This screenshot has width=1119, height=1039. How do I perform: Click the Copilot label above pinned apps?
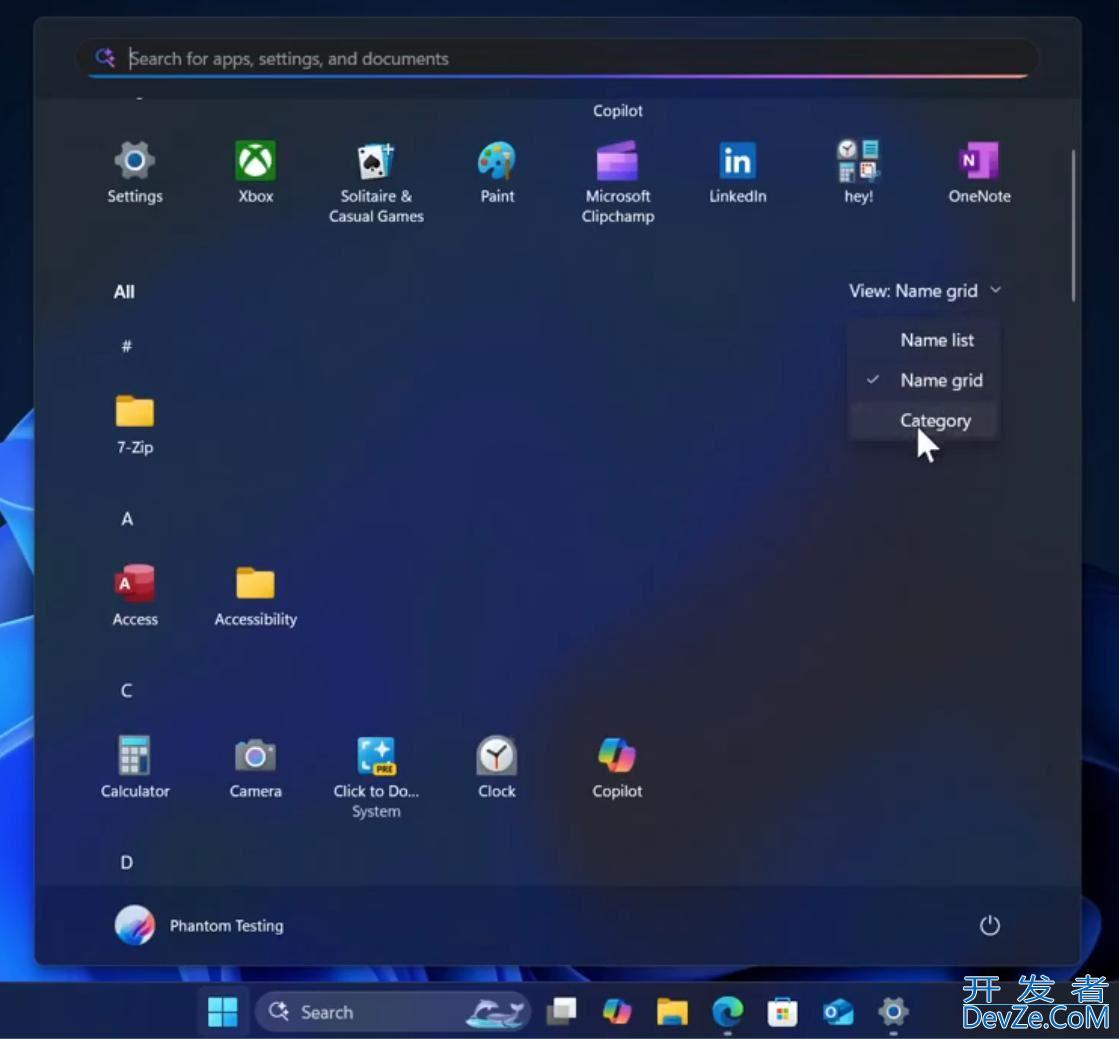tap(617, 111)
